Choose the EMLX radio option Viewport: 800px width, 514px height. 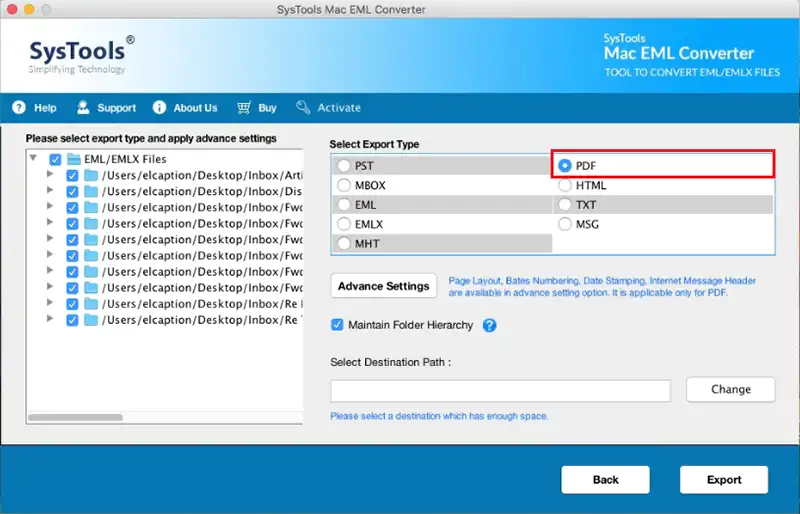click(344, 224)
